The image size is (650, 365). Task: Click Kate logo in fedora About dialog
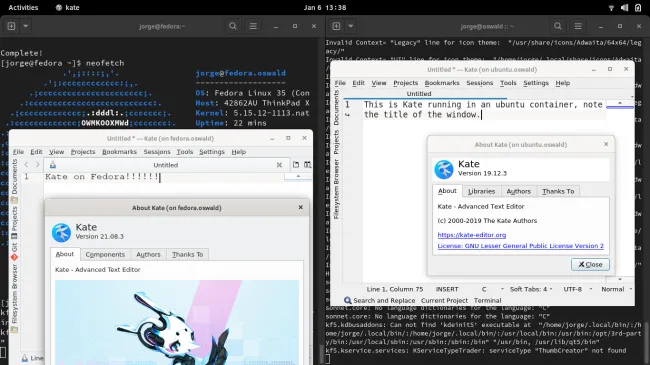61,232
